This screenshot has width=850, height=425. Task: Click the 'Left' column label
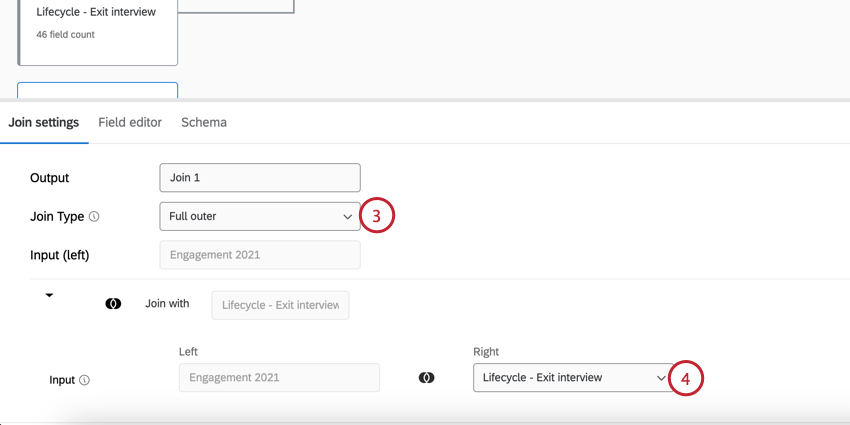point(188,352)
